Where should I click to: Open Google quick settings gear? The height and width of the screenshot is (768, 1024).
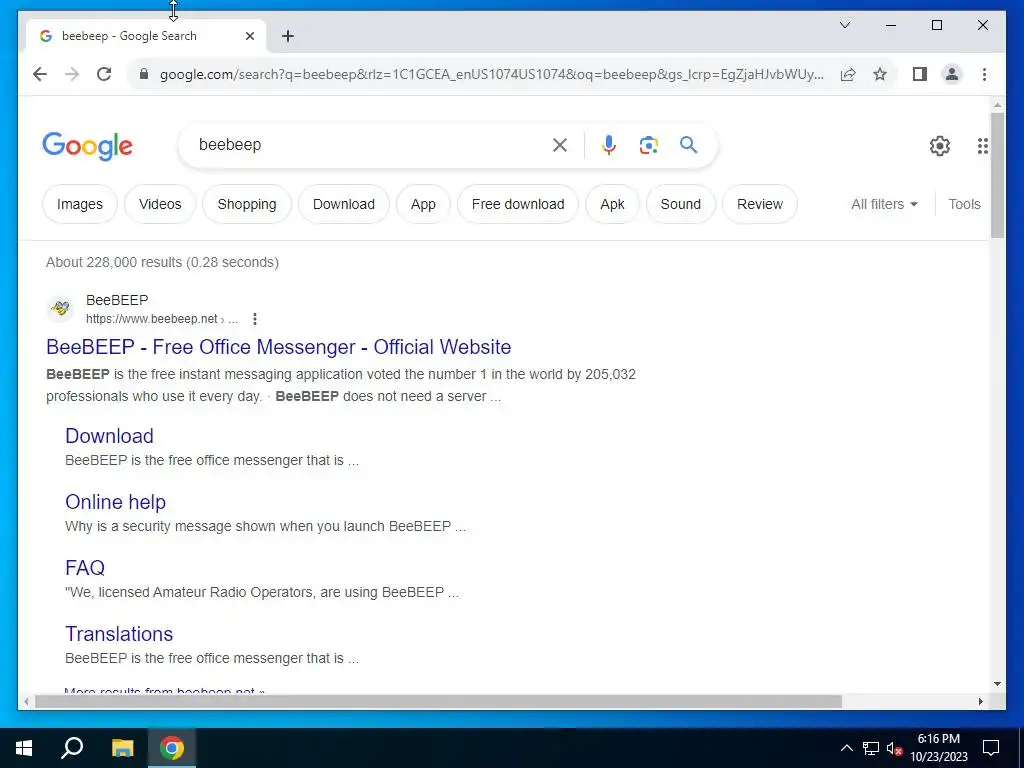(x=940, y=146)
